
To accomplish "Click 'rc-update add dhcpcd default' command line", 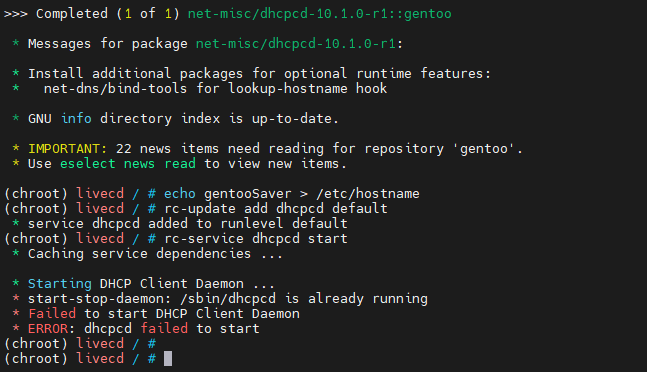I will point(196,209).
